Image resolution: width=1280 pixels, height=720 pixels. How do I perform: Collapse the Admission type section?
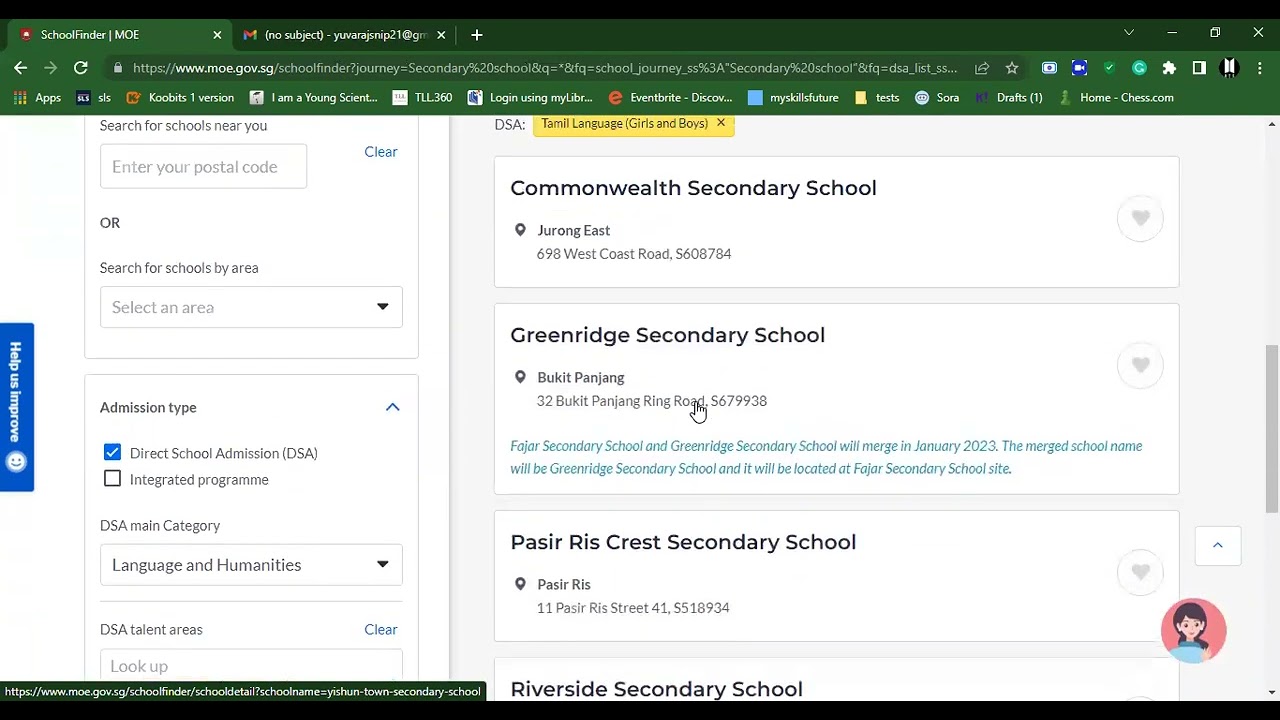pos(392,407)
